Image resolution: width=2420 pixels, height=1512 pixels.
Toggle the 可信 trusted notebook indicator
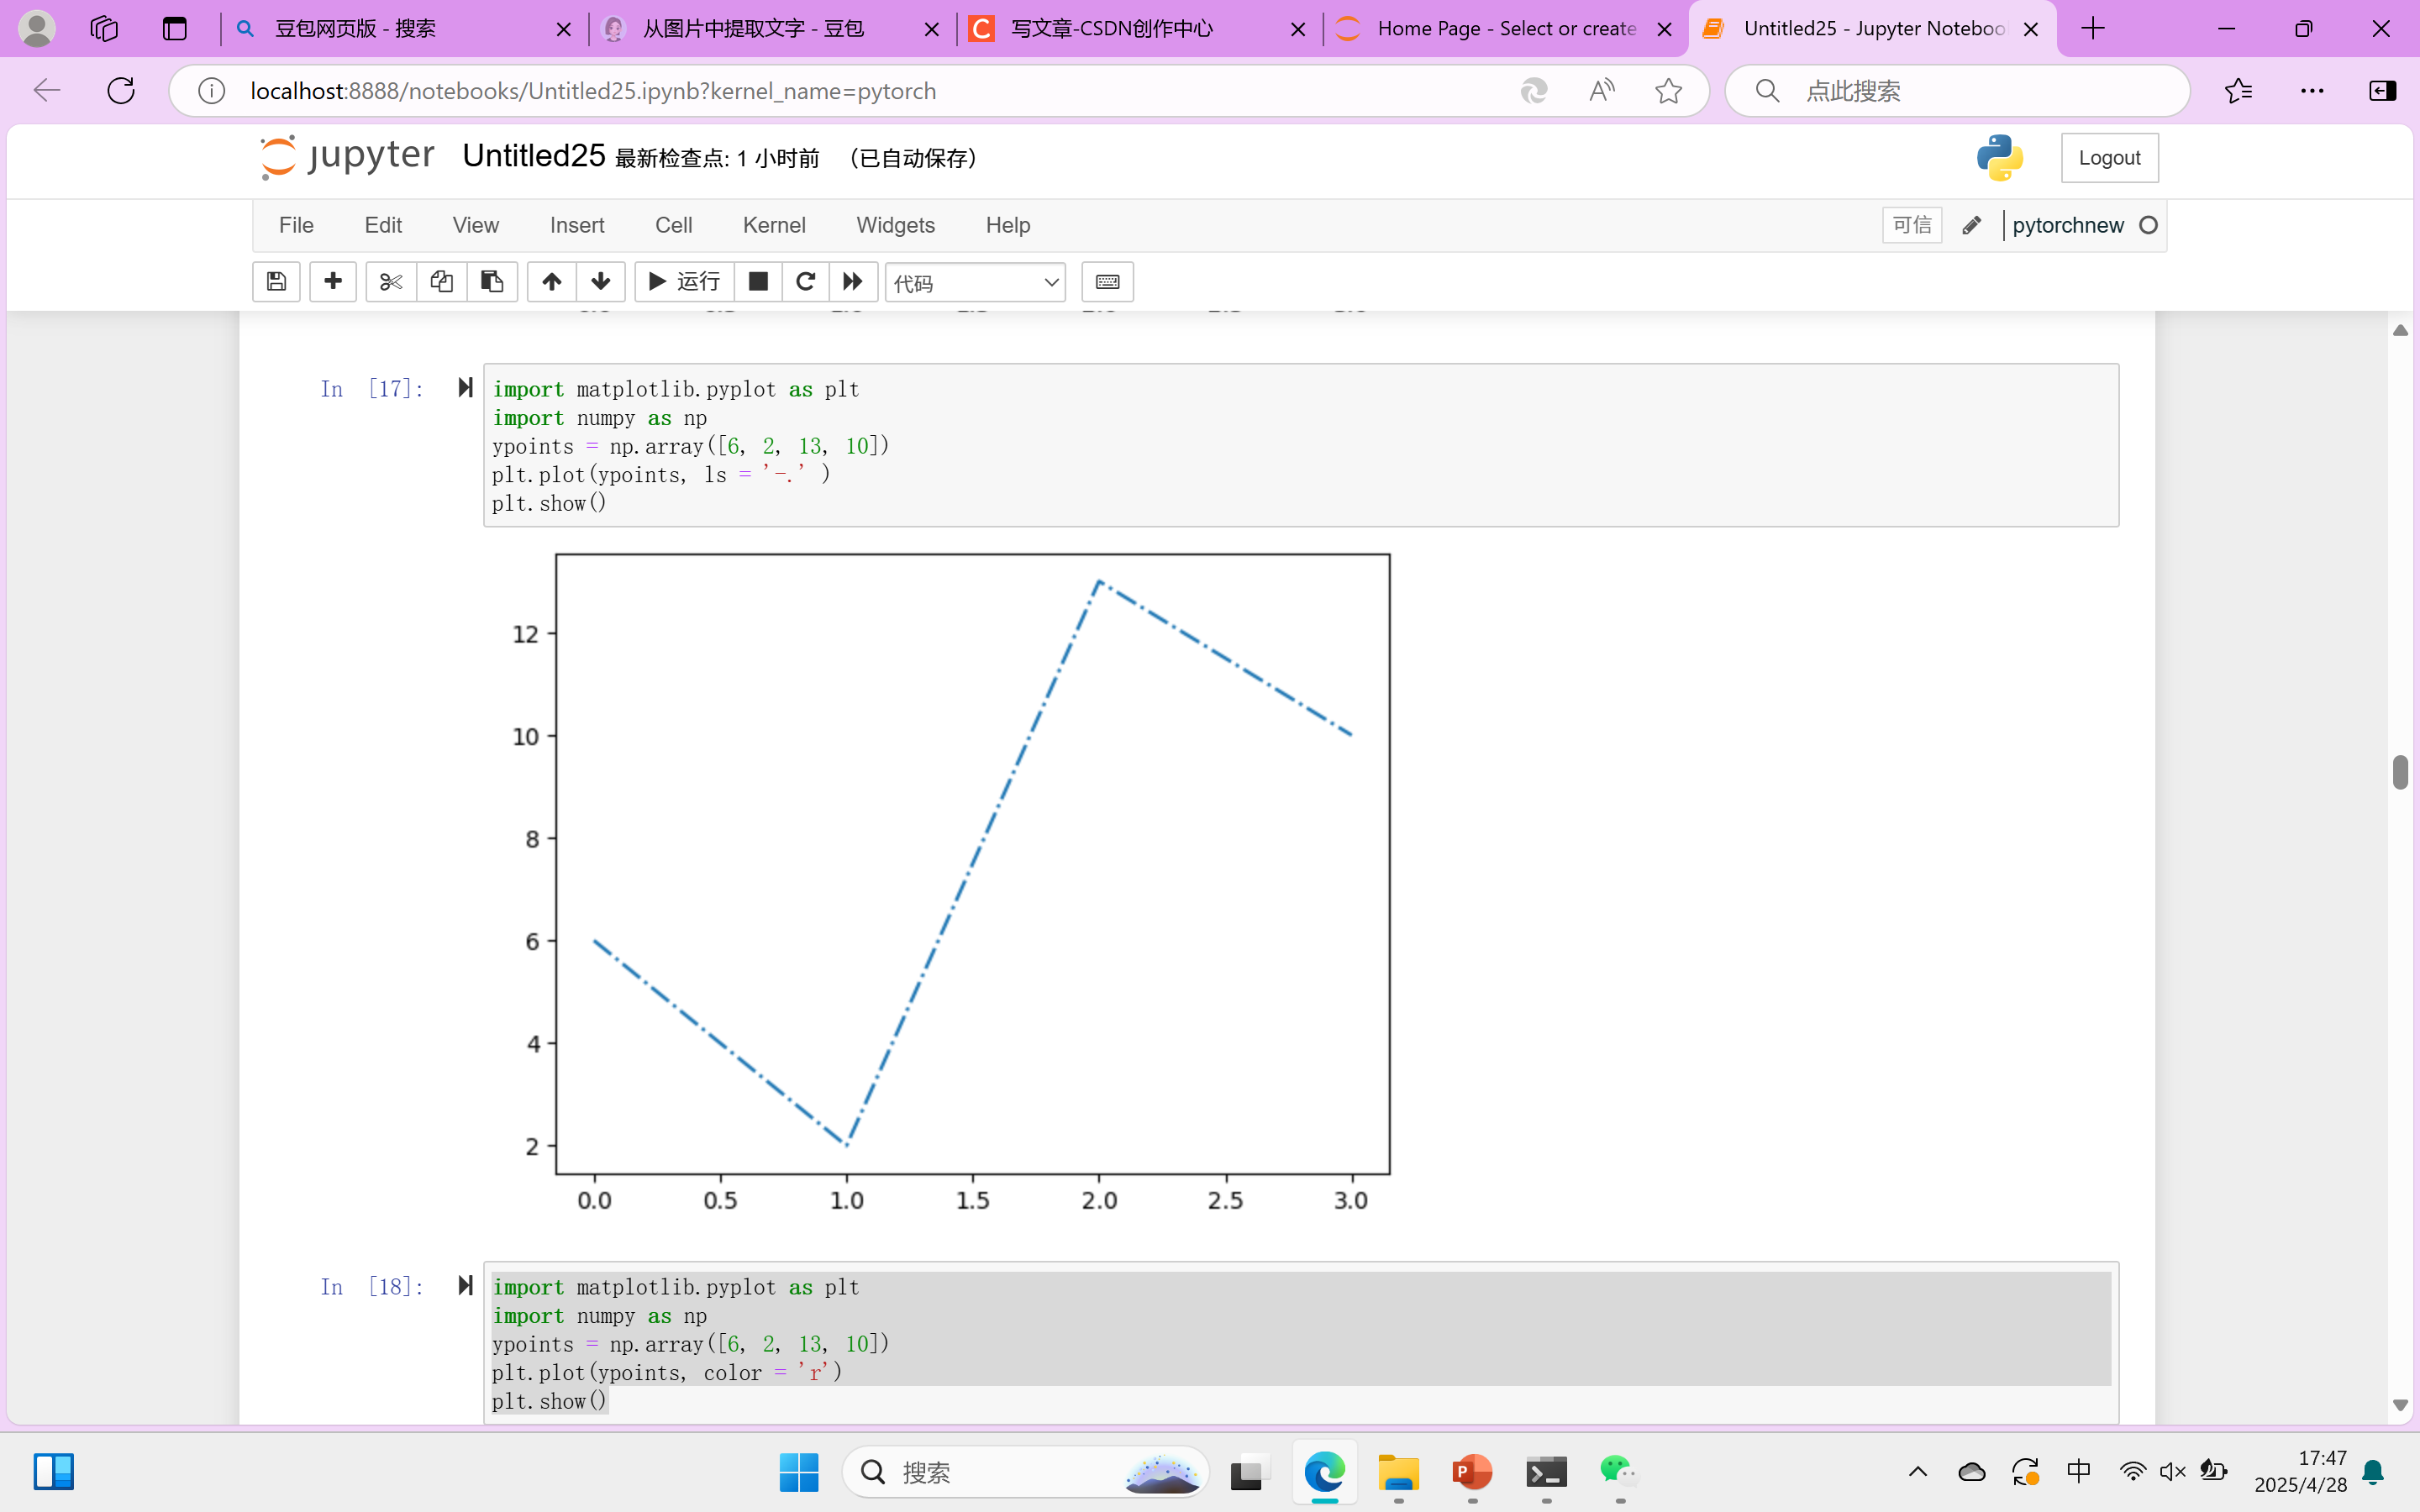(1911, 225)
